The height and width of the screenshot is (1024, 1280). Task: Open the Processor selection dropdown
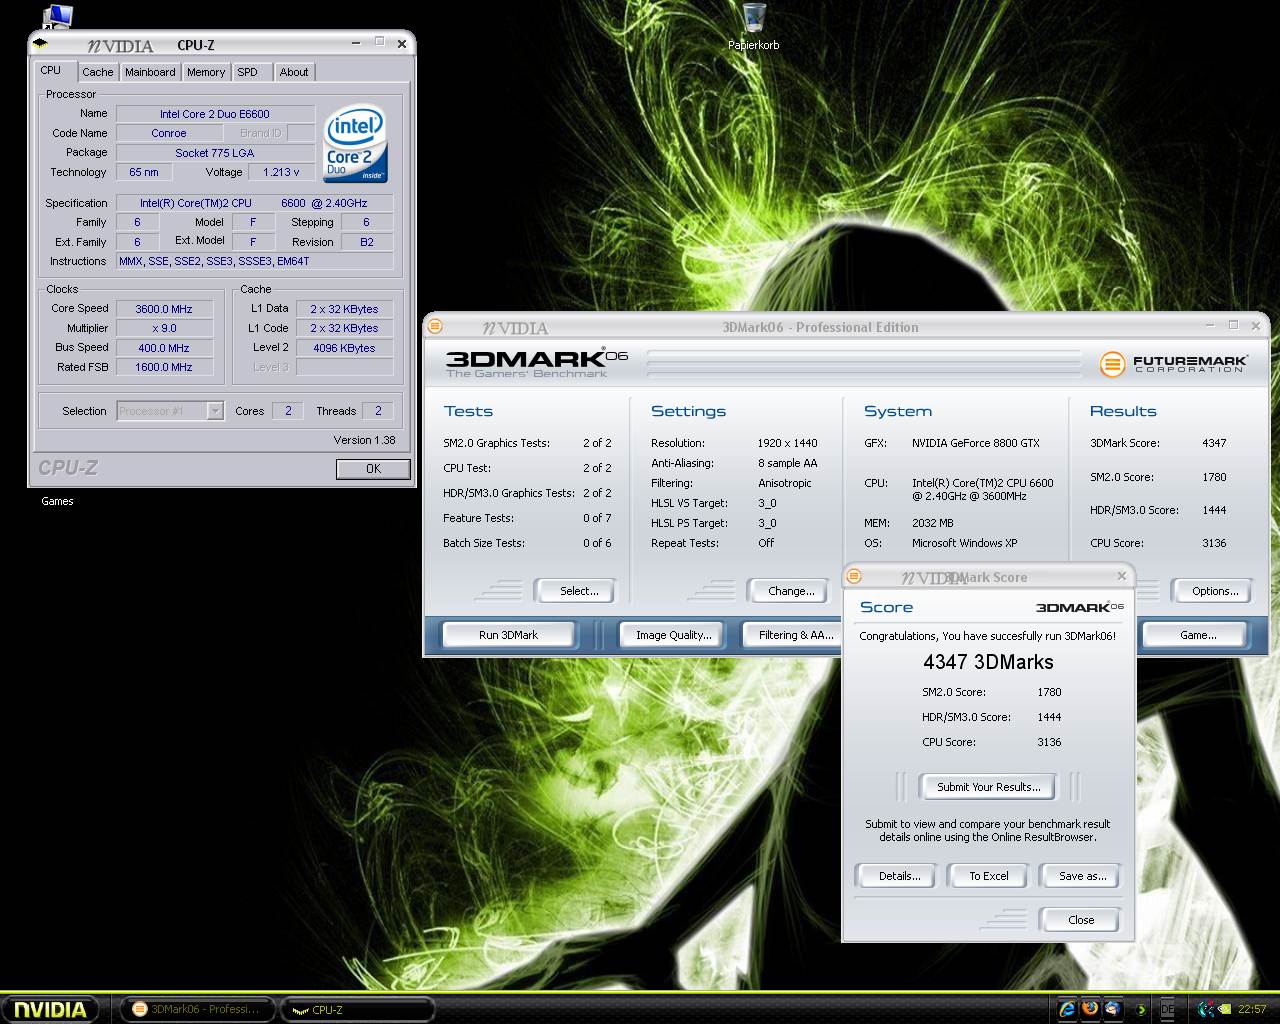[170, 411]
